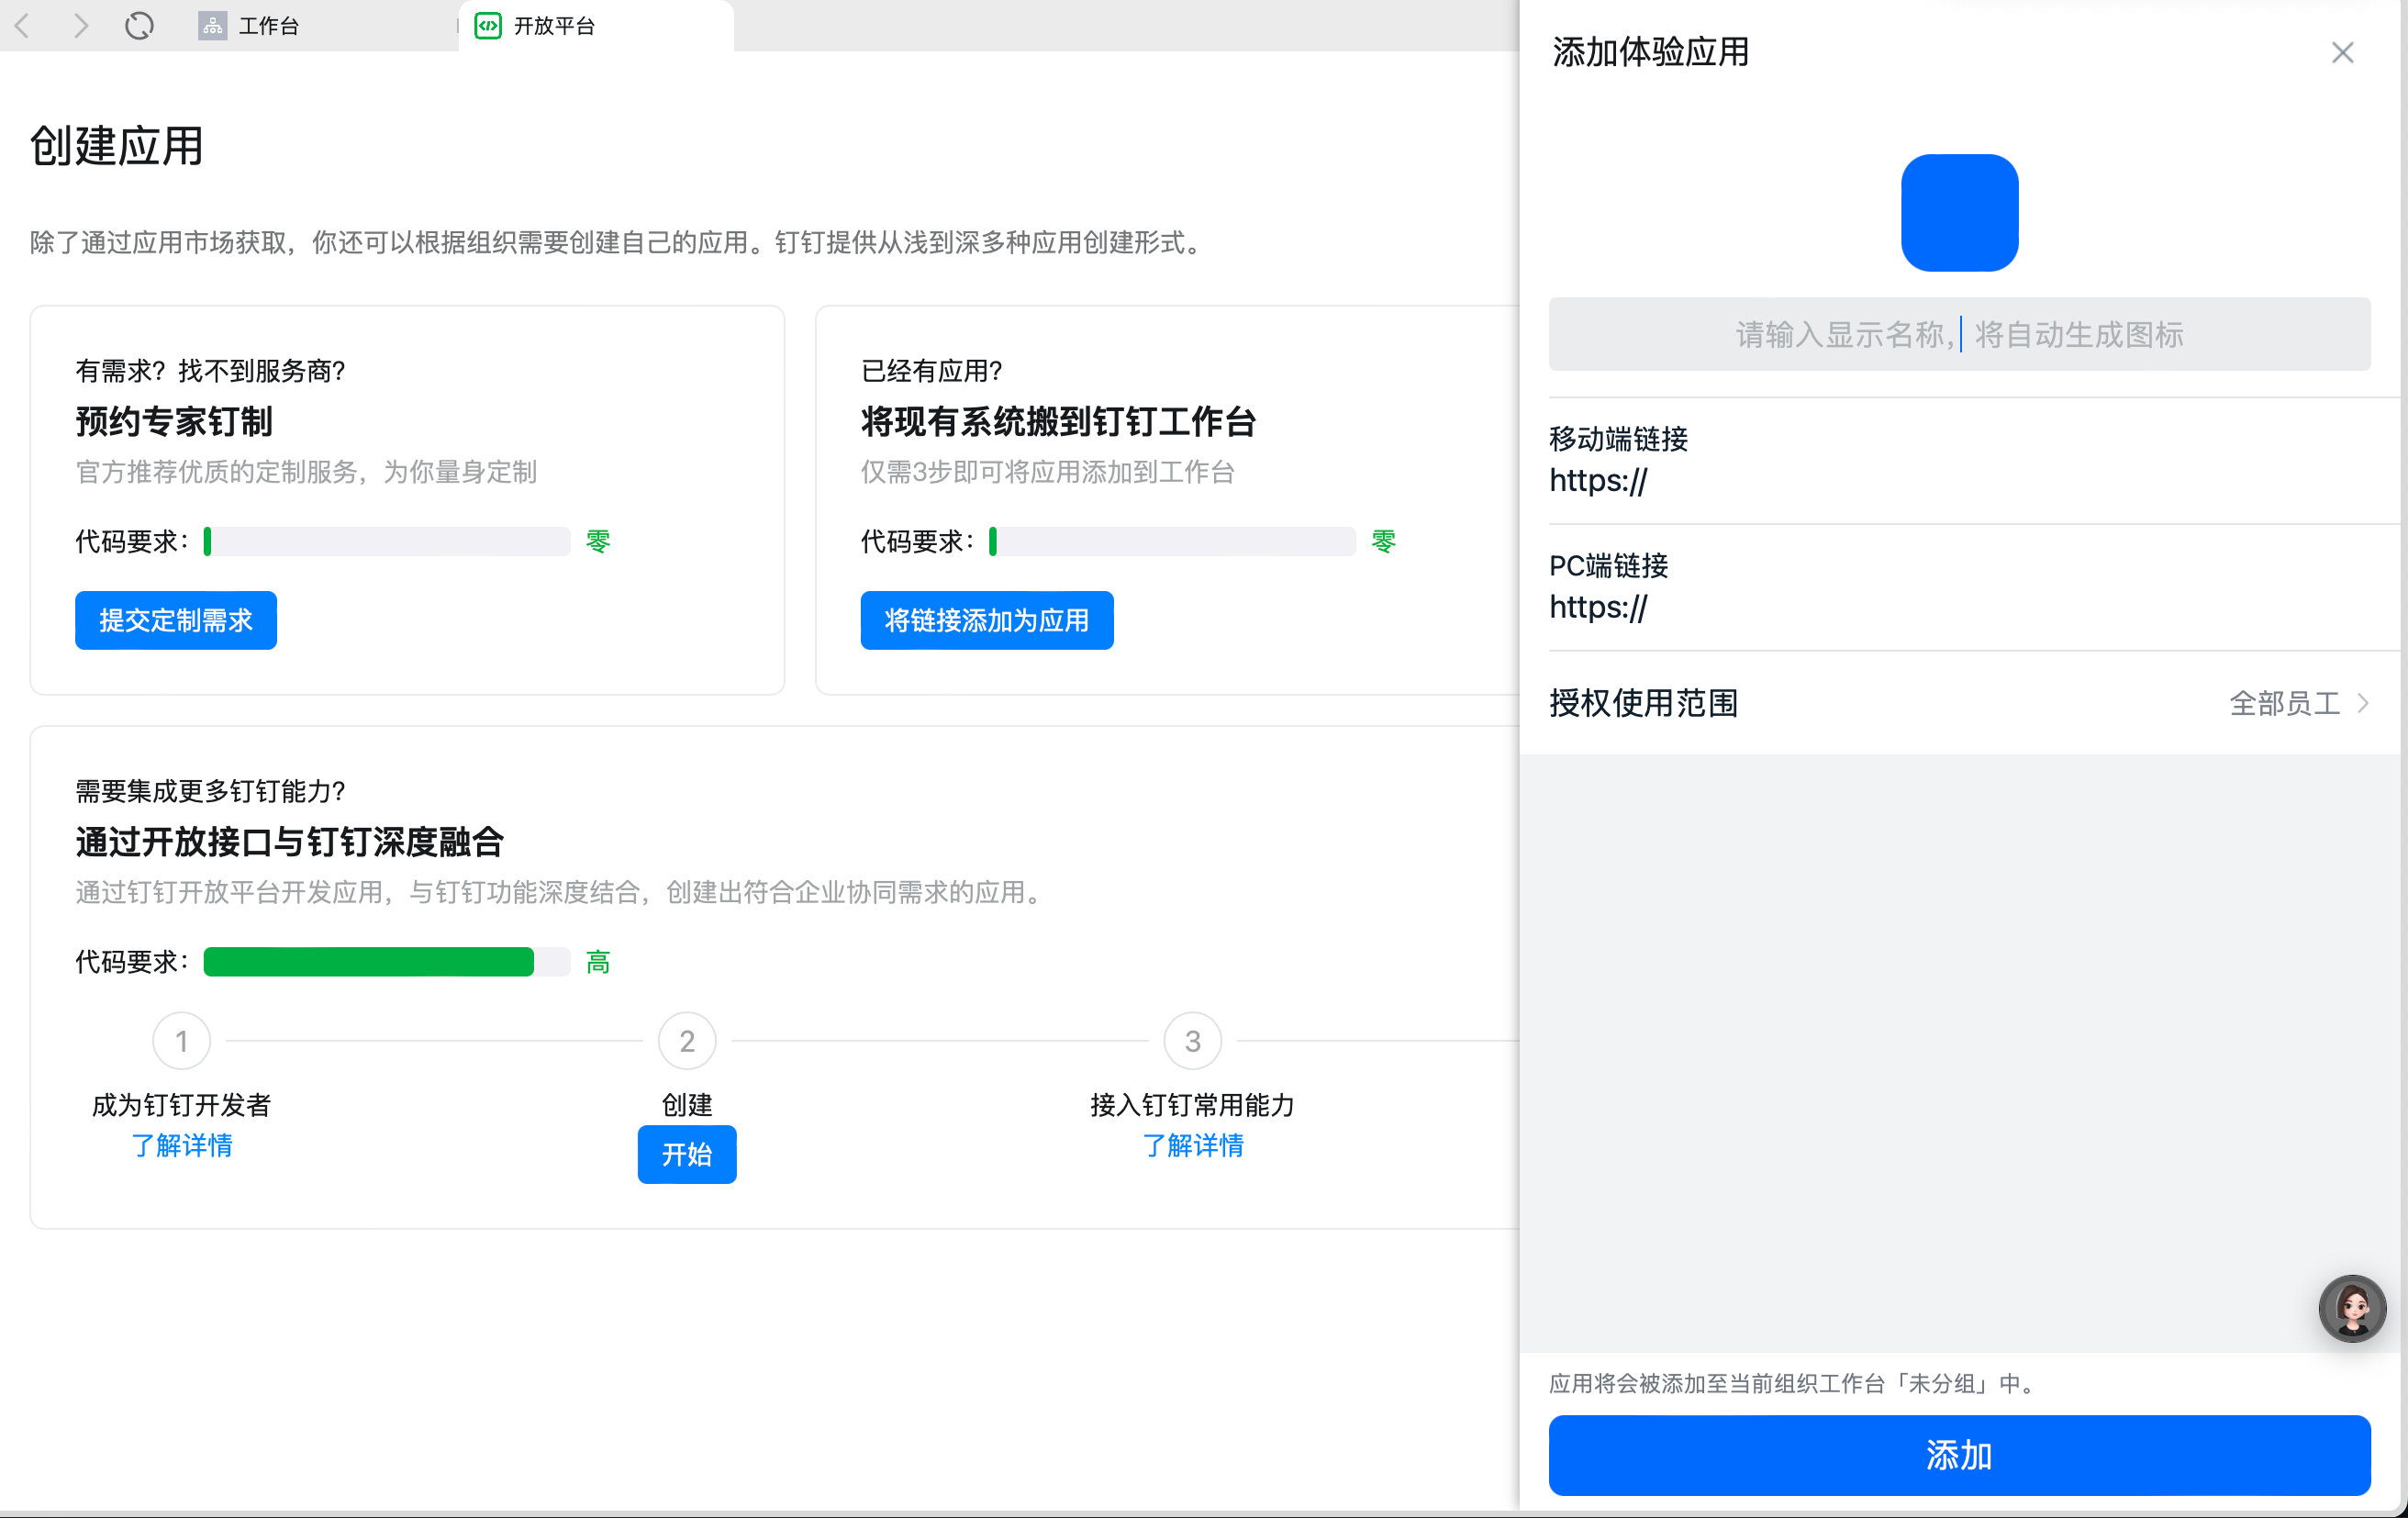This screenshot has height=1518, width=2408.
Task: Click chevron next to 全部员工
Action: [2363, 704]
